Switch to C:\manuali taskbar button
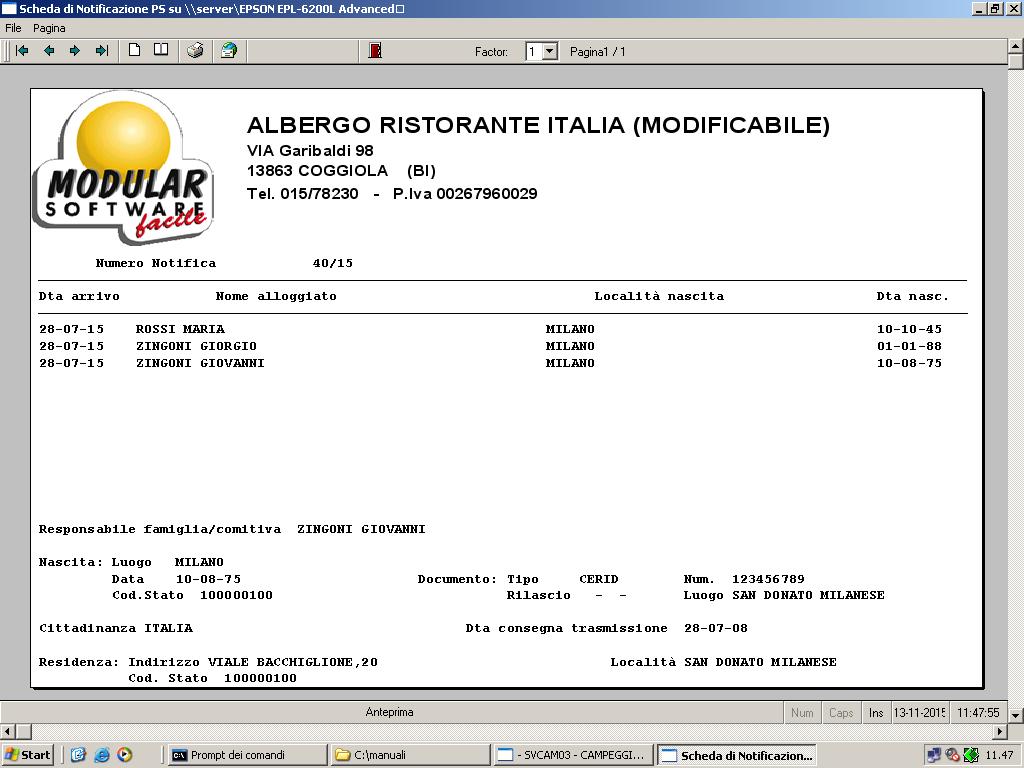 [409, 755]
